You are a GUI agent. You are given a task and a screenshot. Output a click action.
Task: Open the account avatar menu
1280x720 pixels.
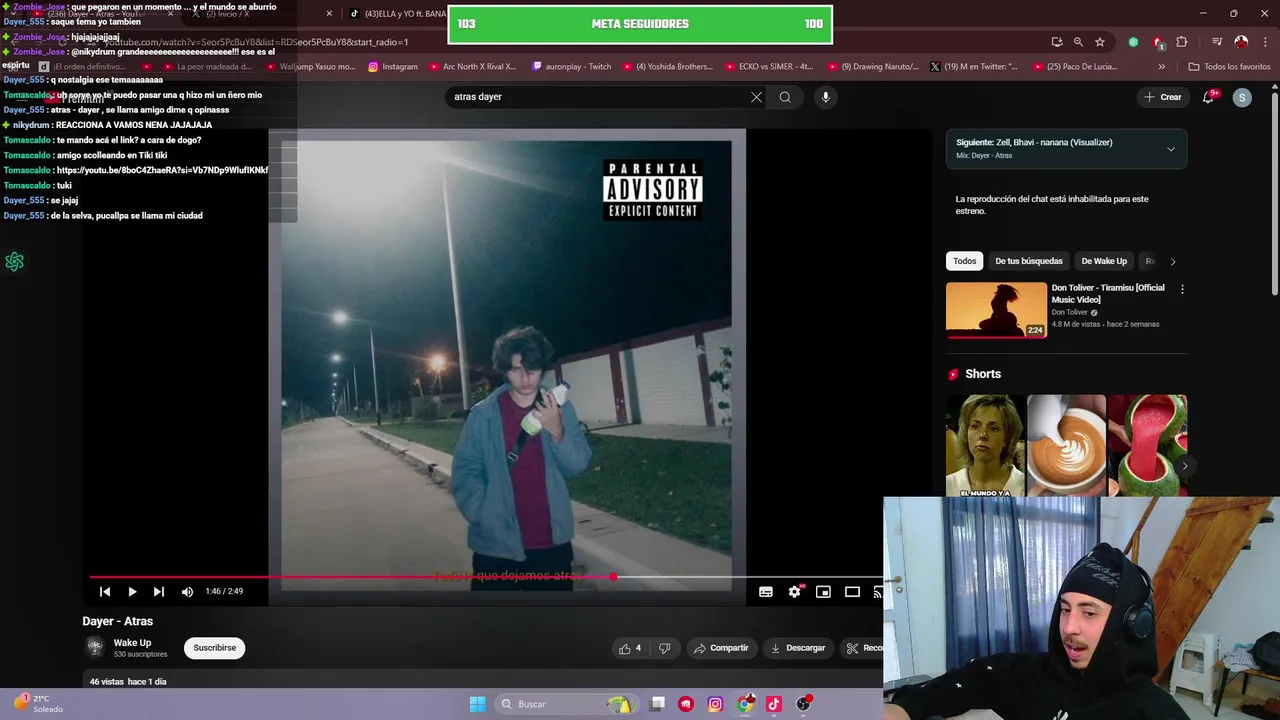[x=1242, y=97]
